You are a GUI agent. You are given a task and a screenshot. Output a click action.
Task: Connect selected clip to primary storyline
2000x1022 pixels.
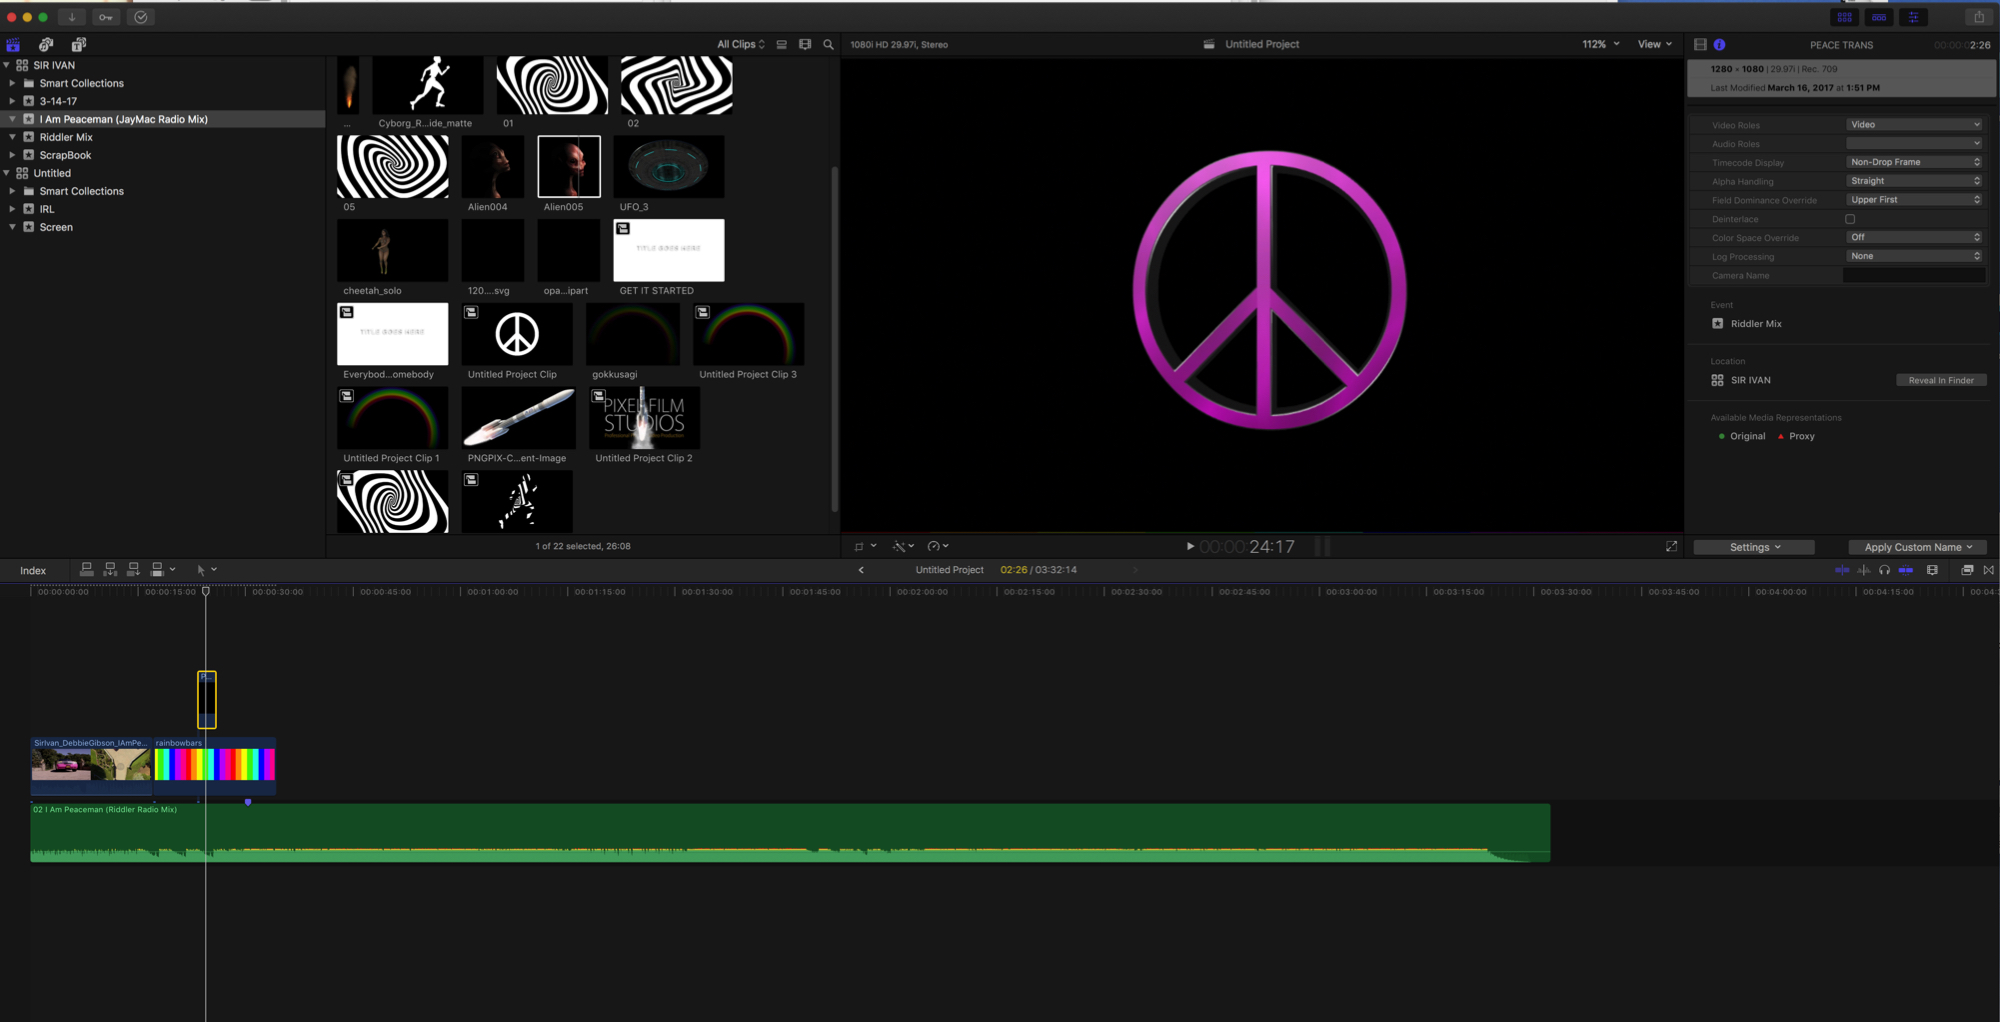coord(87,570)
